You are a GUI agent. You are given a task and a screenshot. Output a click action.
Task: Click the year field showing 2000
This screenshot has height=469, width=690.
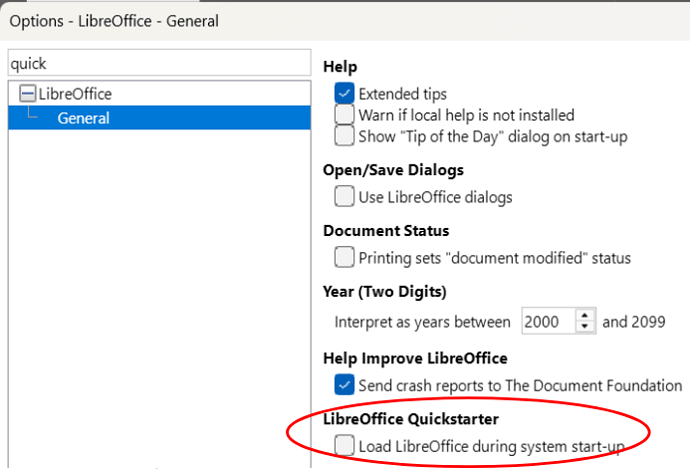pyautogui.click(x=547, y=322)
